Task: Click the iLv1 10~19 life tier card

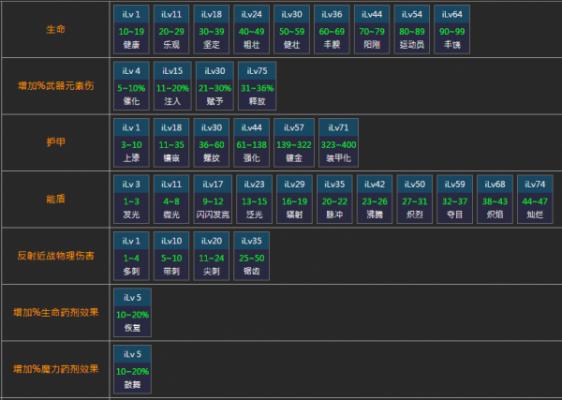Action: pyautogui.click(x=131, y=30)
